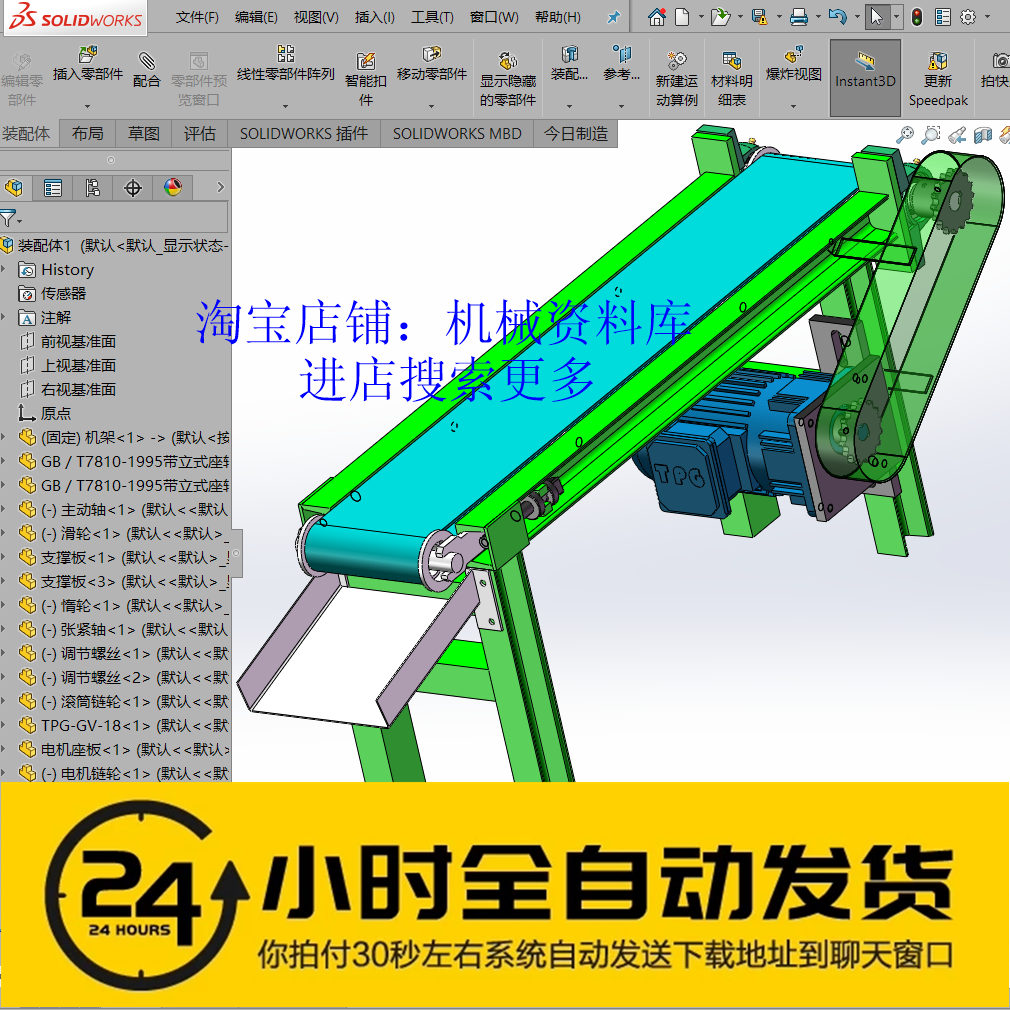The width and height of the screenshot is (1010, 1010).
Task: Open the 工具(T) menu
Action: tap(432, 16)
